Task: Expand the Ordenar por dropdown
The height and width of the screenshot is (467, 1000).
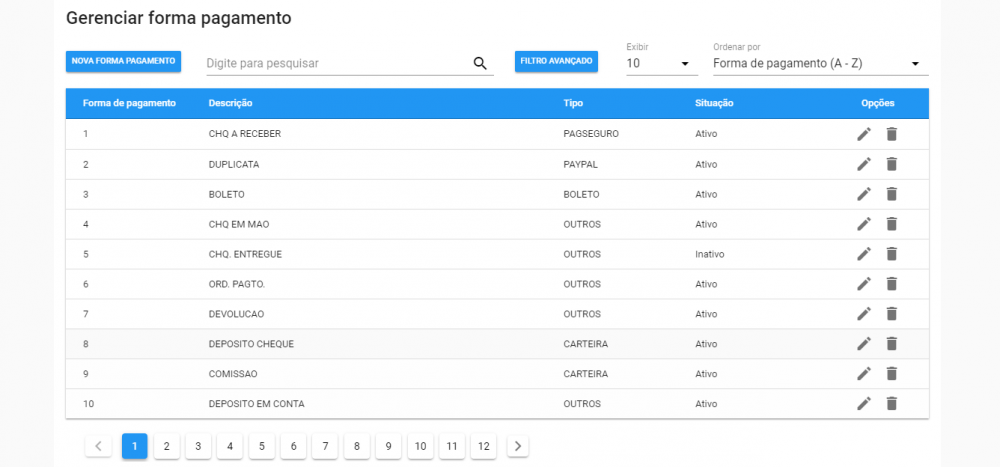Action: [820, 63]
